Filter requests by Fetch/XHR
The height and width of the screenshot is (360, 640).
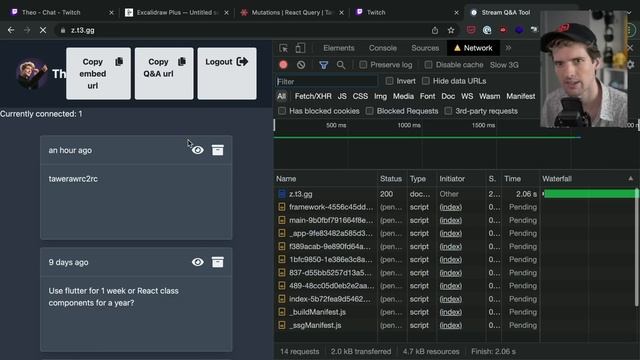tap(313, 96)
